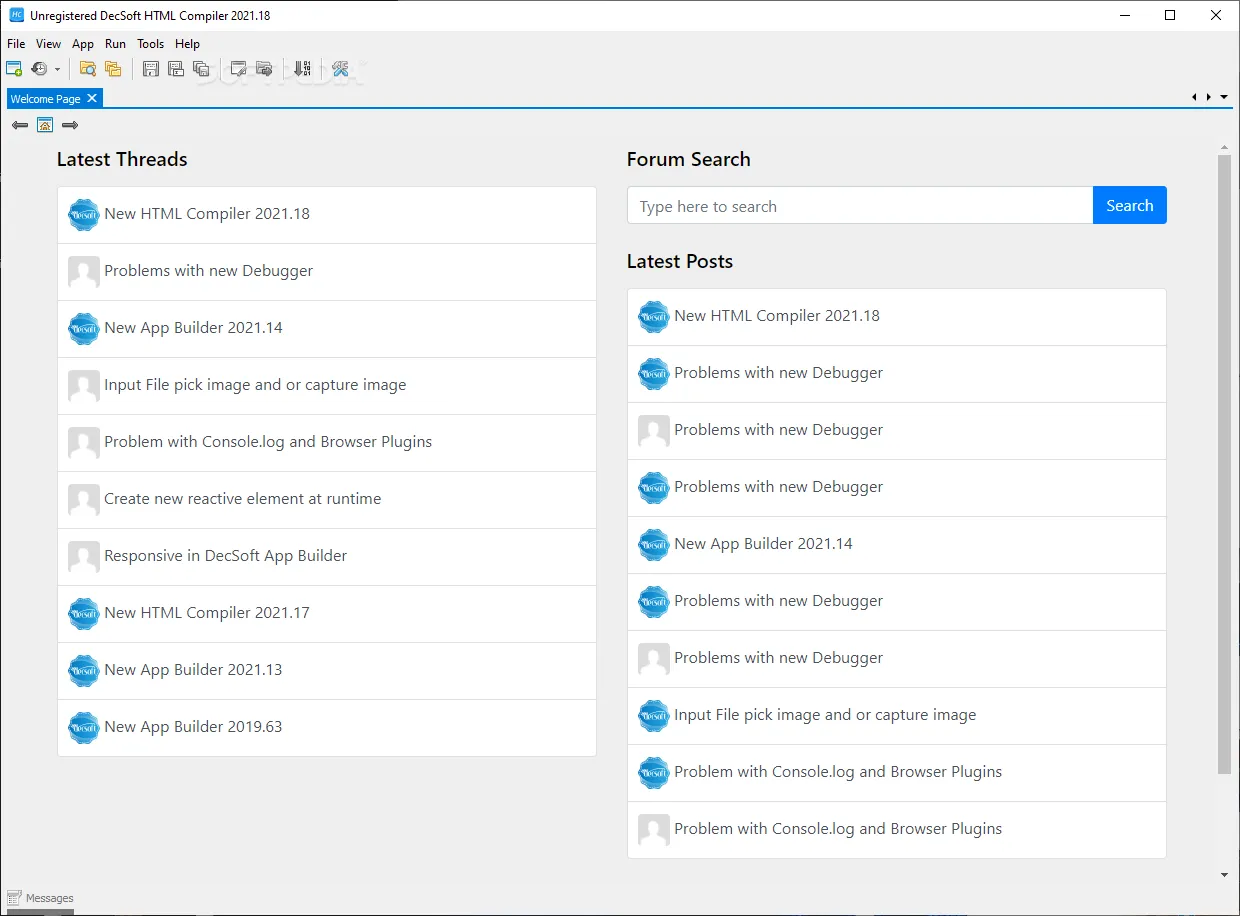Image resolution: width=1240 pixels, height=916 pixels.
Task: Click the Save floppy disk icon
Action: (x=151, y=69)
